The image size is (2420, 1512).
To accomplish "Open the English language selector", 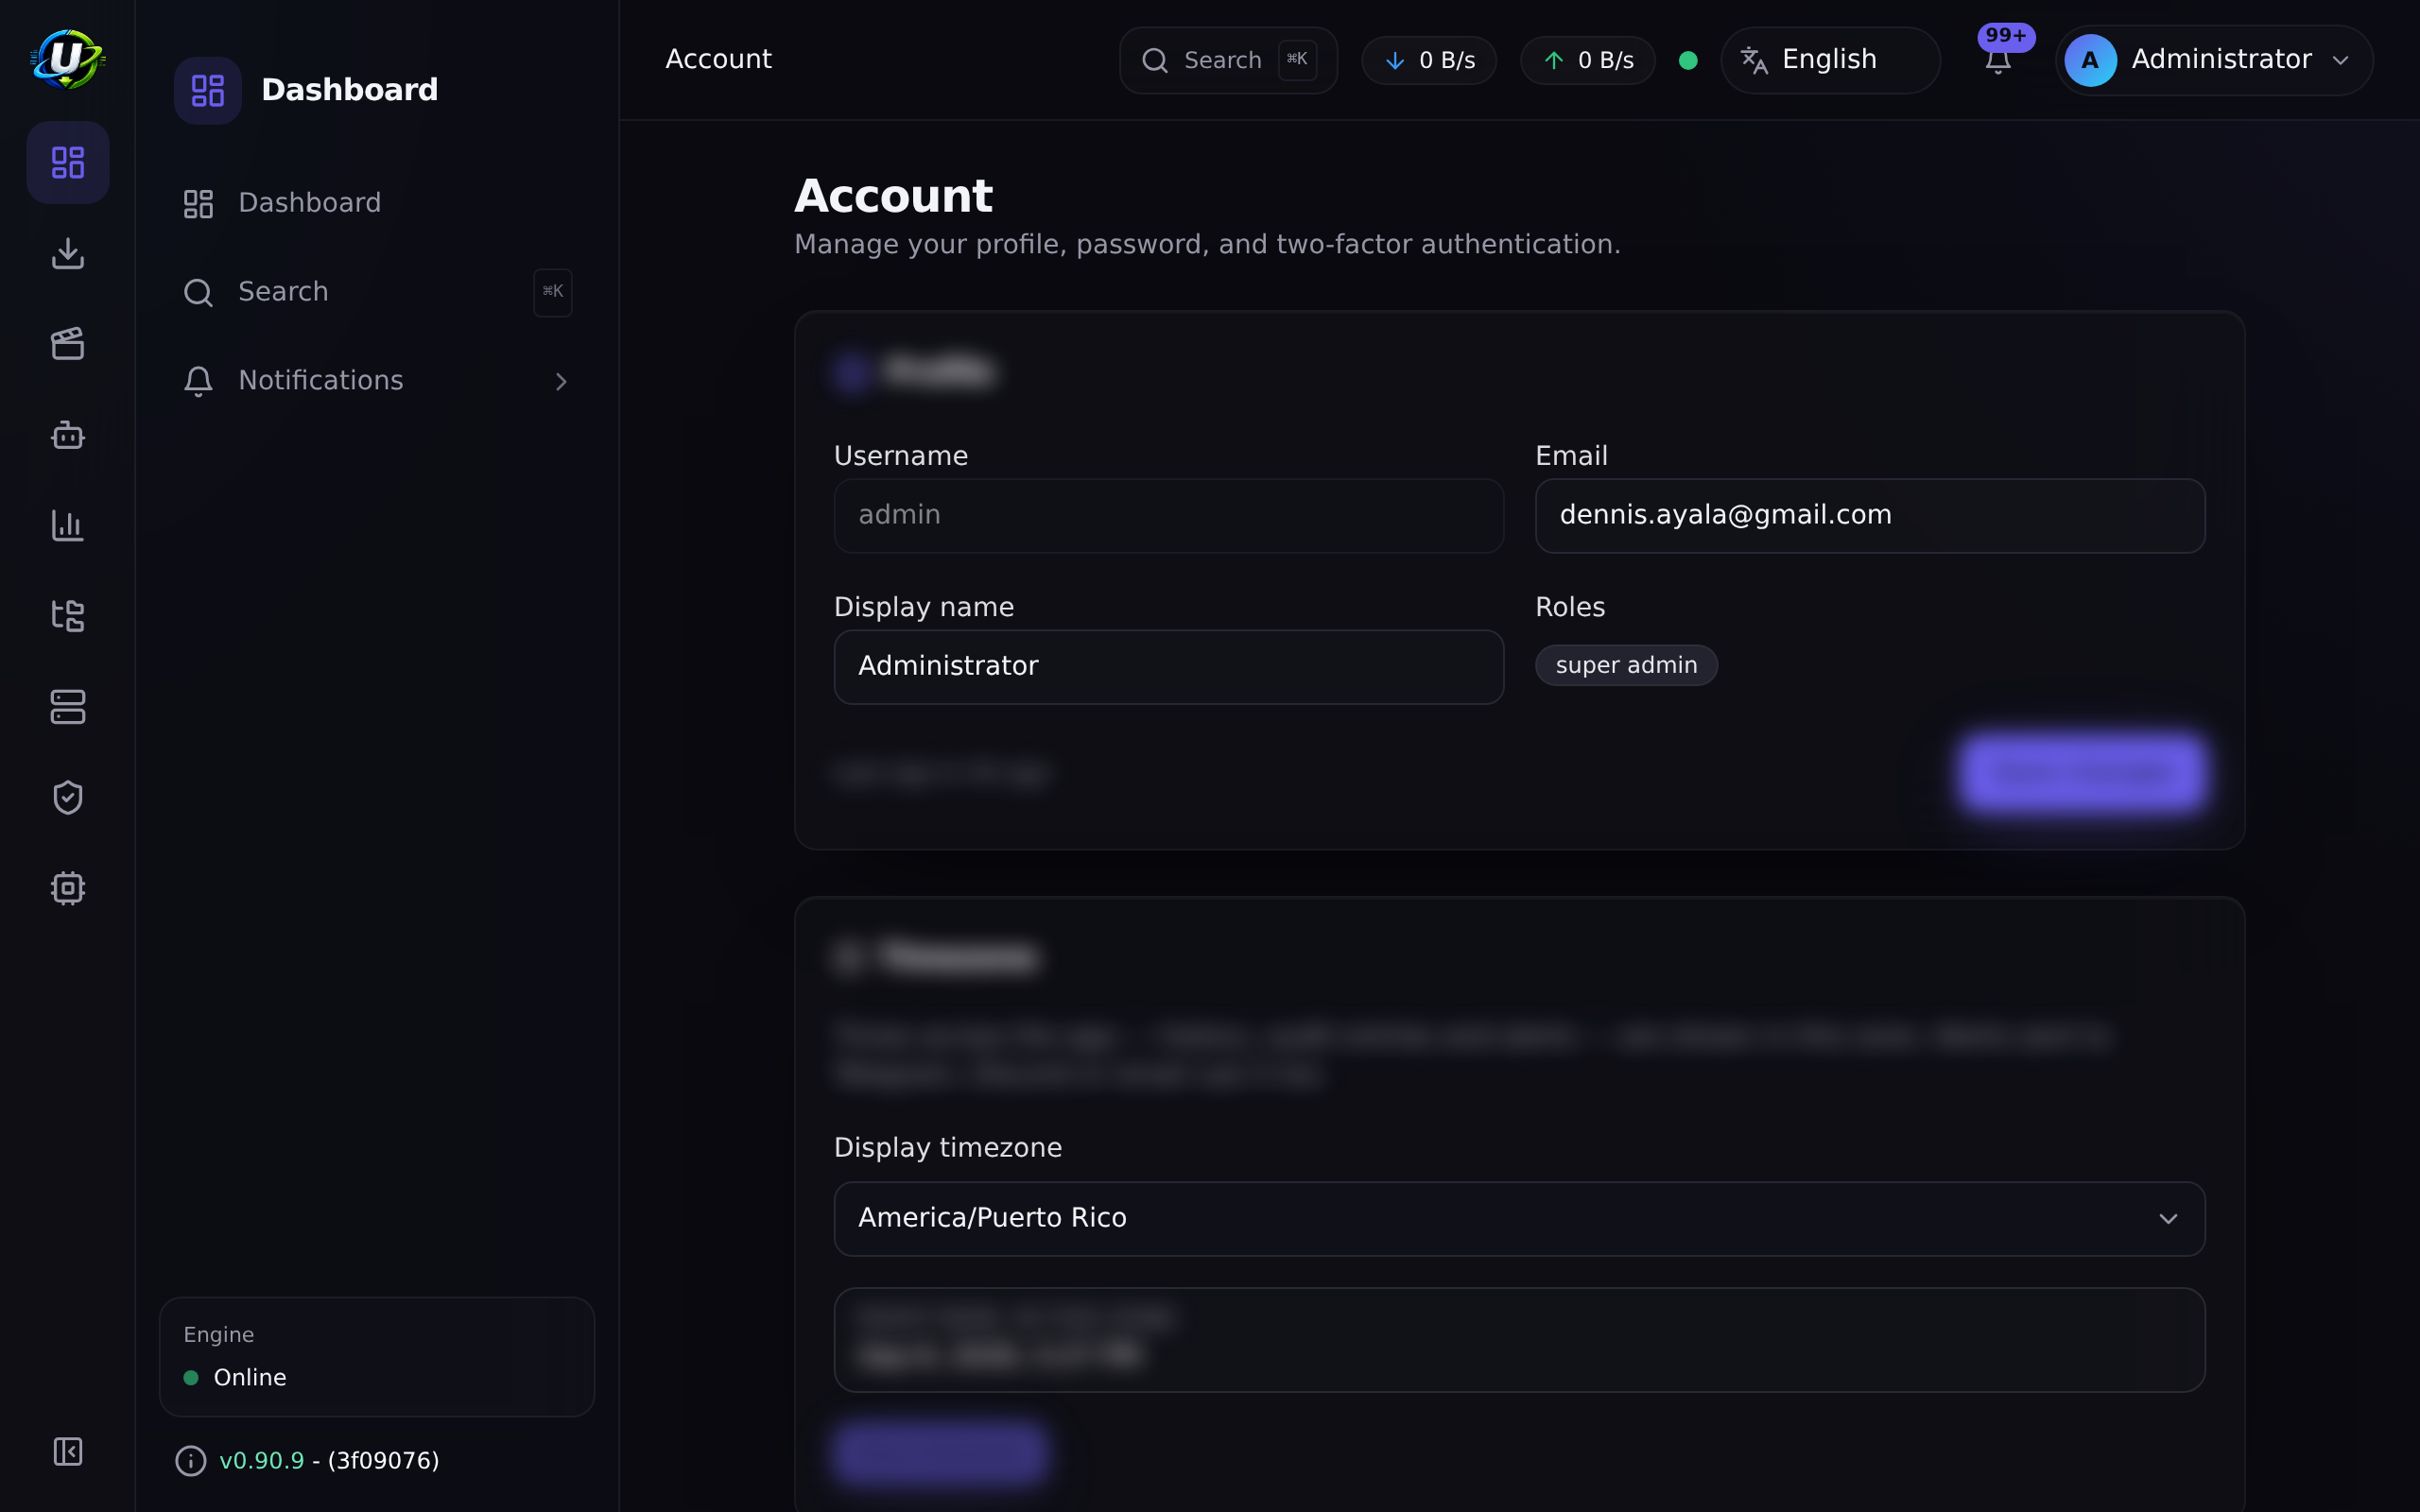I will point(1830,60).
